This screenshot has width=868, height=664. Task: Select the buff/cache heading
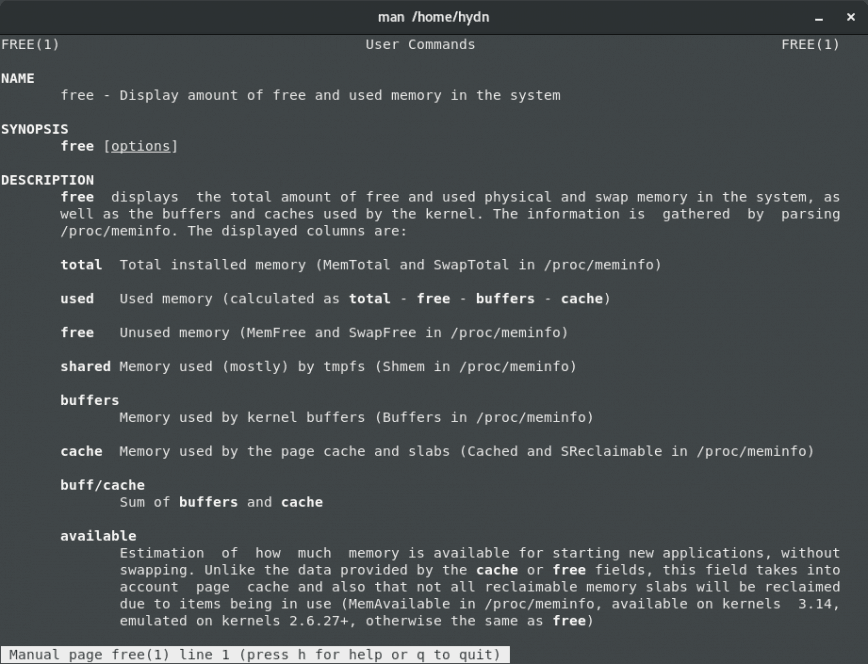pos(102,485)
